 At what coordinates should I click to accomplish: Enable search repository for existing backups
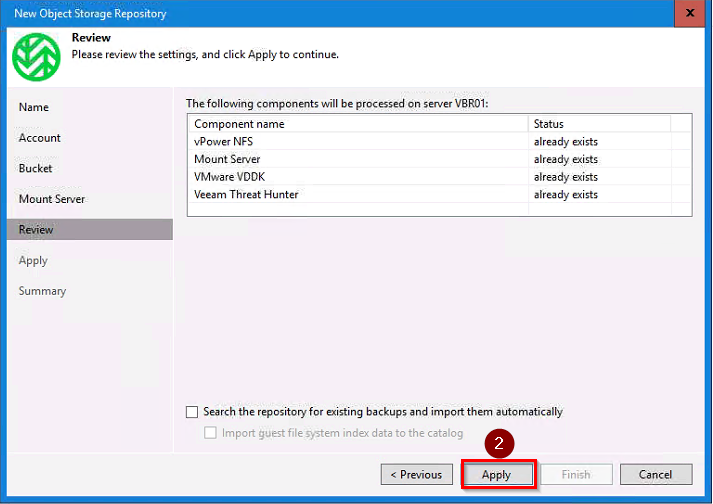(x=192, y=412)
